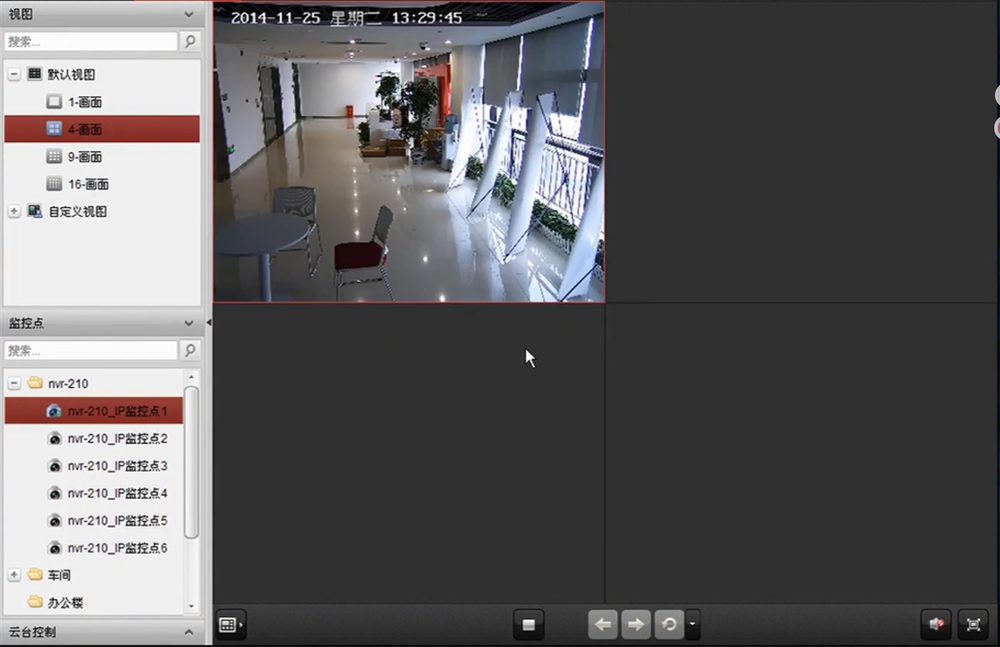Image resolution: width=1000 pixels, height=647 pixels.
Task: Go to the previous page arrow
Action: (602, 625)
